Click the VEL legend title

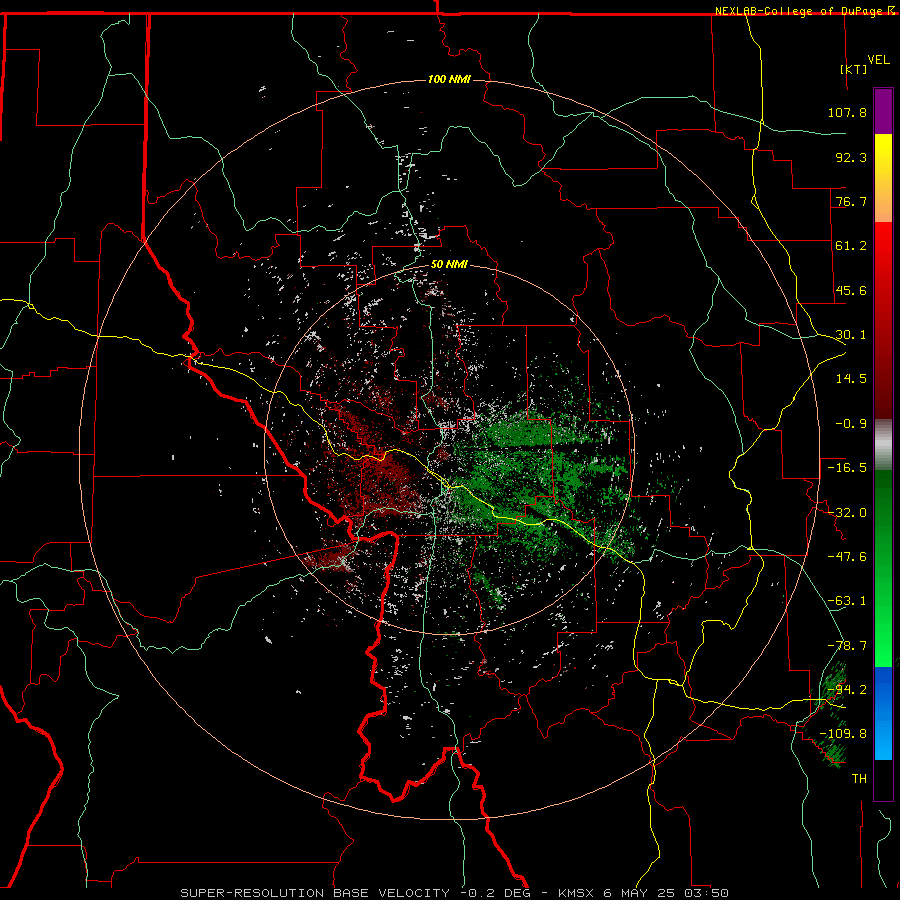(x=878, y=60)
